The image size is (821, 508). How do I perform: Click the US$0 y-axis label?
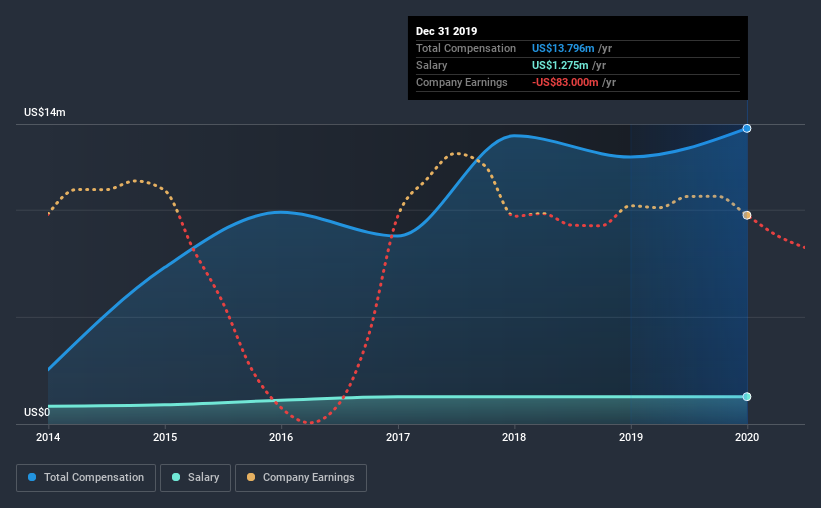click(x=37, y=412)
